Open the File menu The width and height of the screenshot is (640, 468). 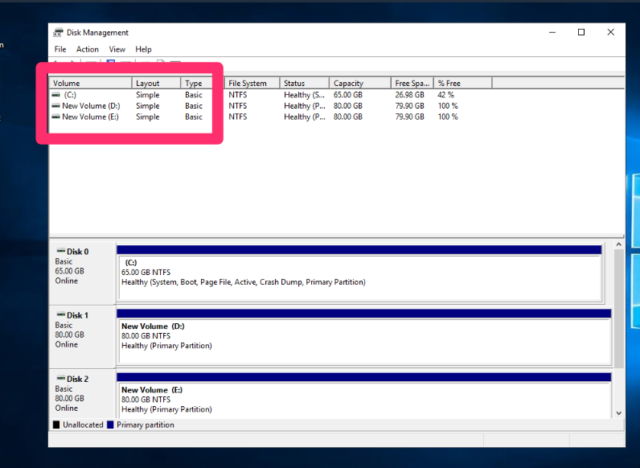tap(60, 49)
